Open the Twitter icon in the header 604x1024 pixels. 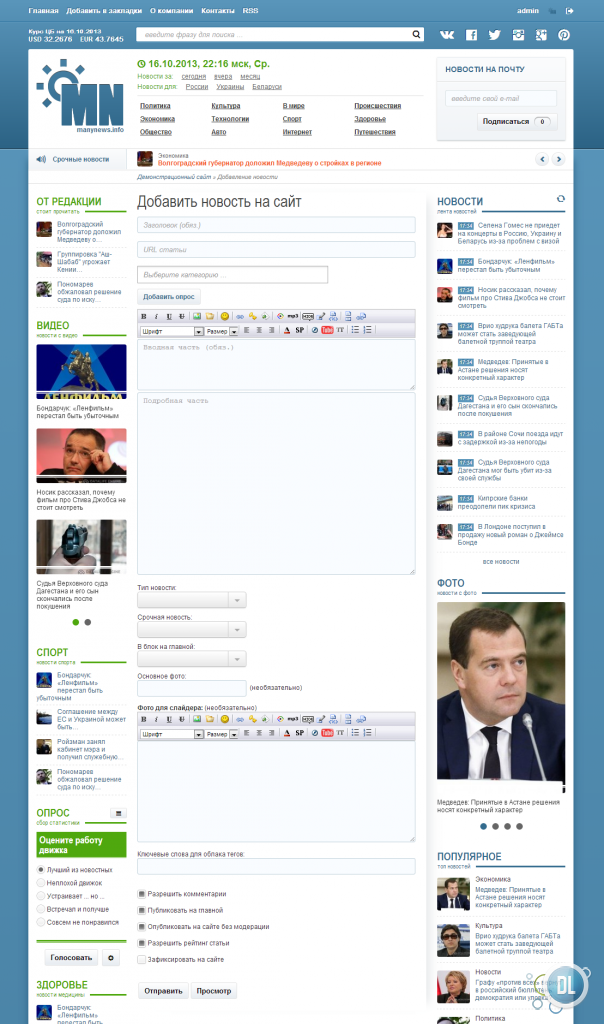pos(494,35)
